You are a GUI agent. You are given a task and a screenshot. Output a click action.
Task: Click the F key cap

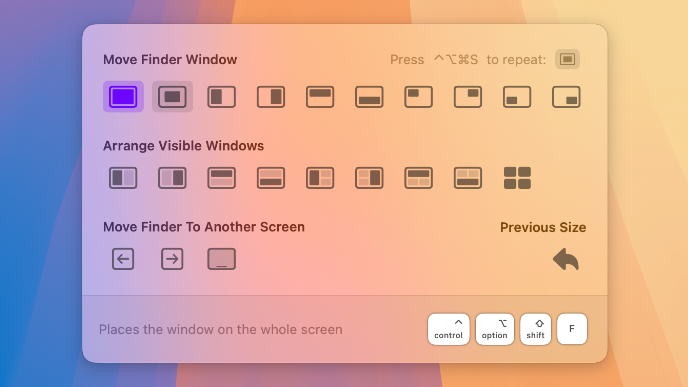[x=572, y=329]
